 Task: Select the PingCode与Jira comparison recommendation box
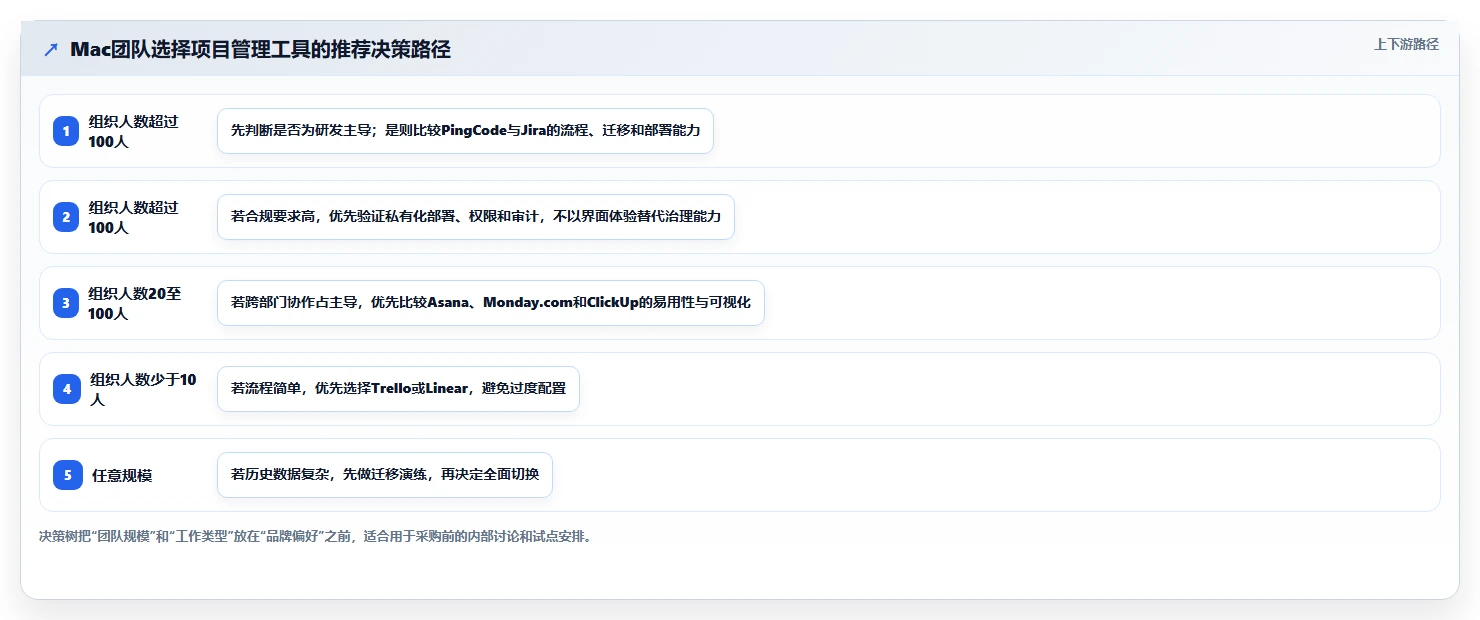[465, 131]
